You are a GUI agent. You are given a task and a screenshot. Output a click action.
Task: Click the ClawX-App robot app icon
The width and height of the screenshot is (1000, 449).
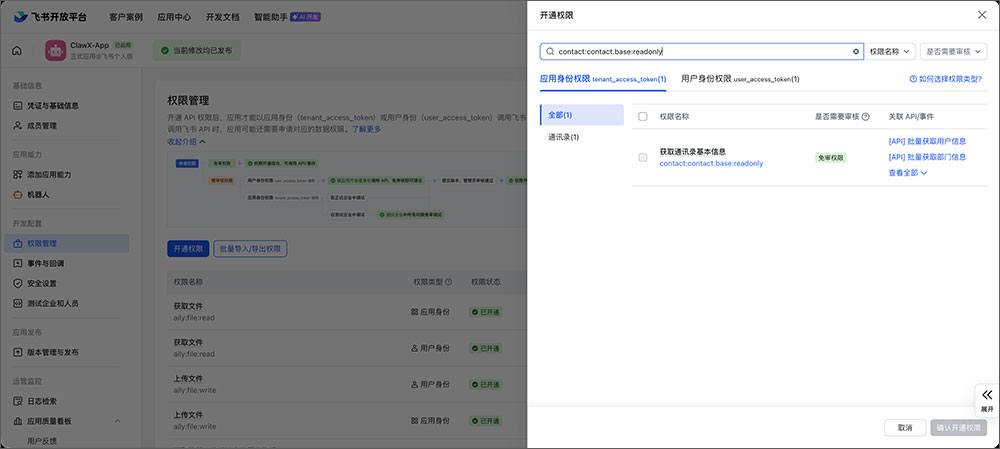click(x=55, y=51)
